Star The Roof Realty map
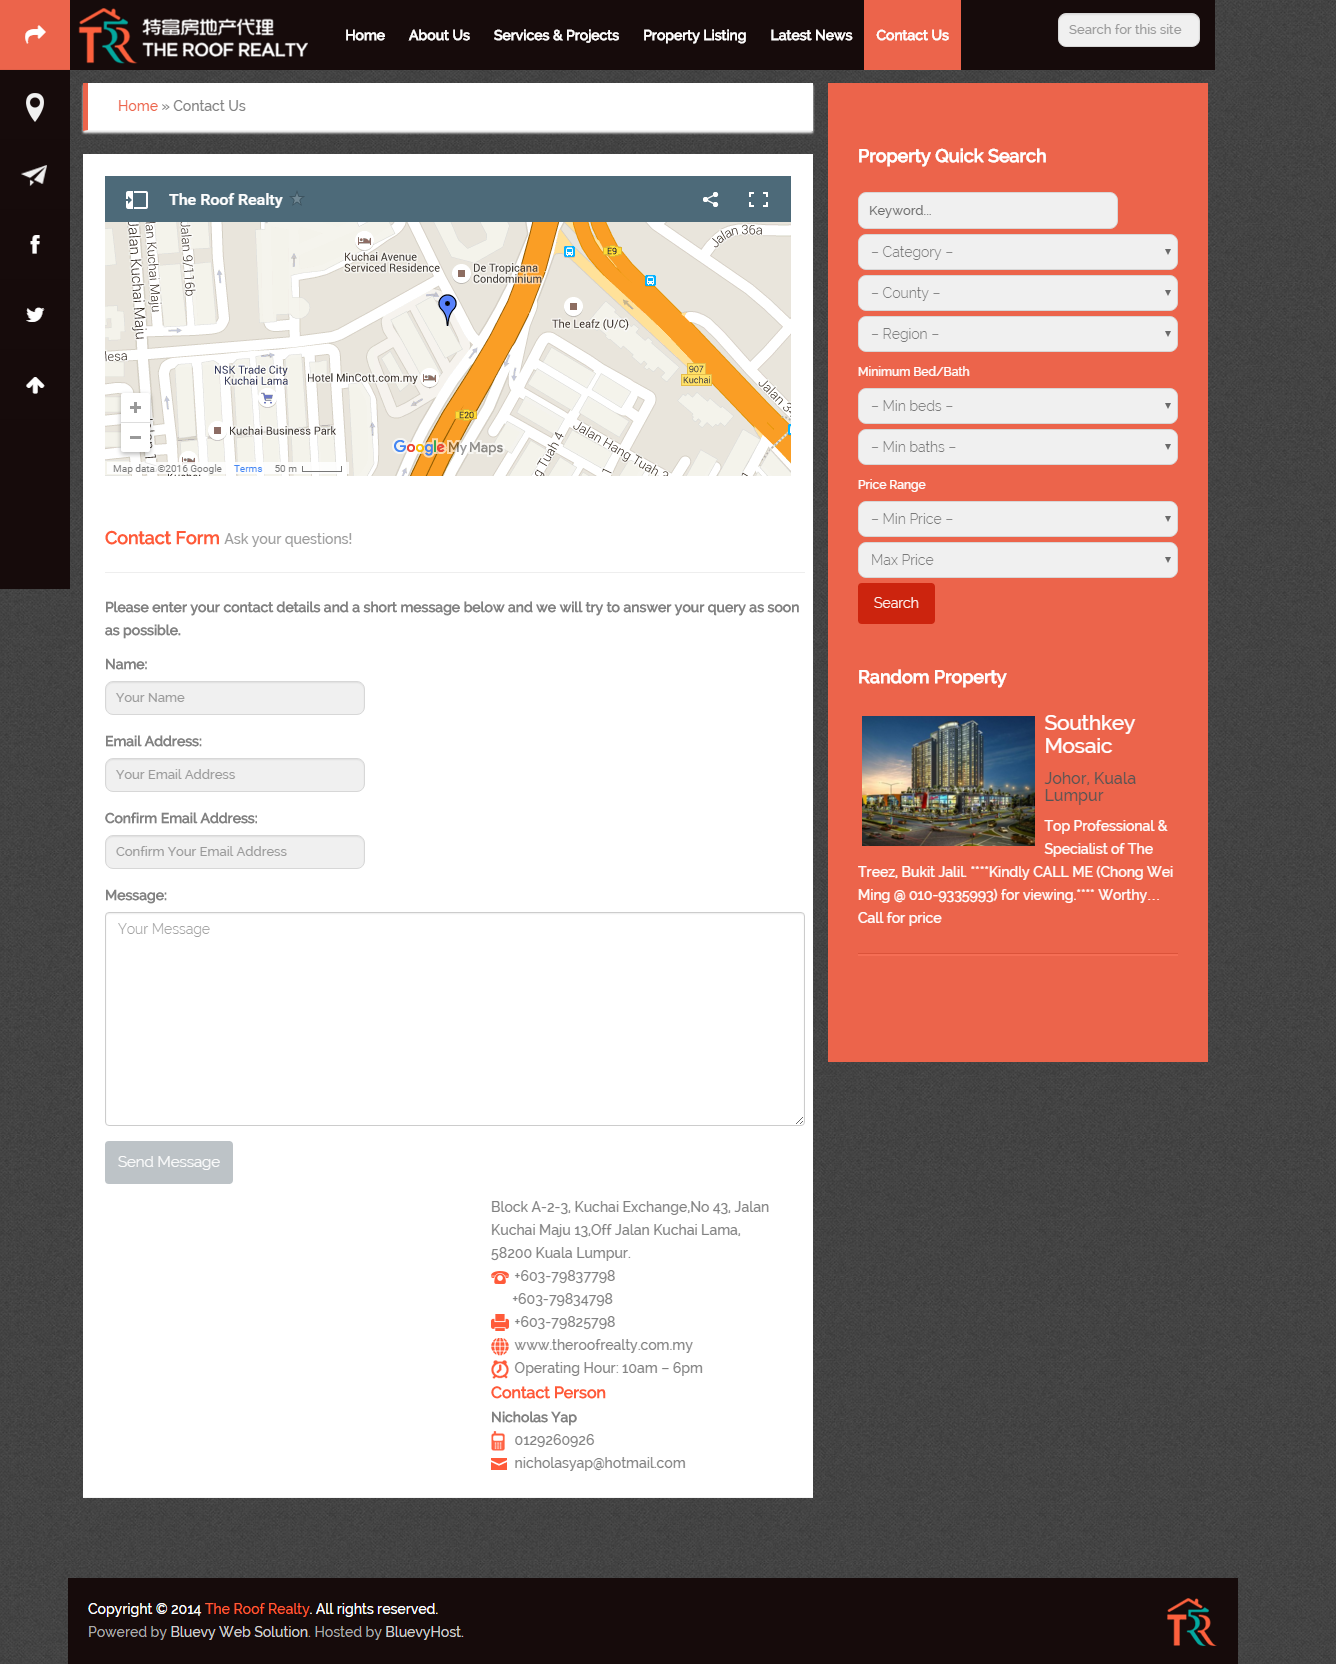Screen dimensions: 1336x1664 tap(297, 199)
